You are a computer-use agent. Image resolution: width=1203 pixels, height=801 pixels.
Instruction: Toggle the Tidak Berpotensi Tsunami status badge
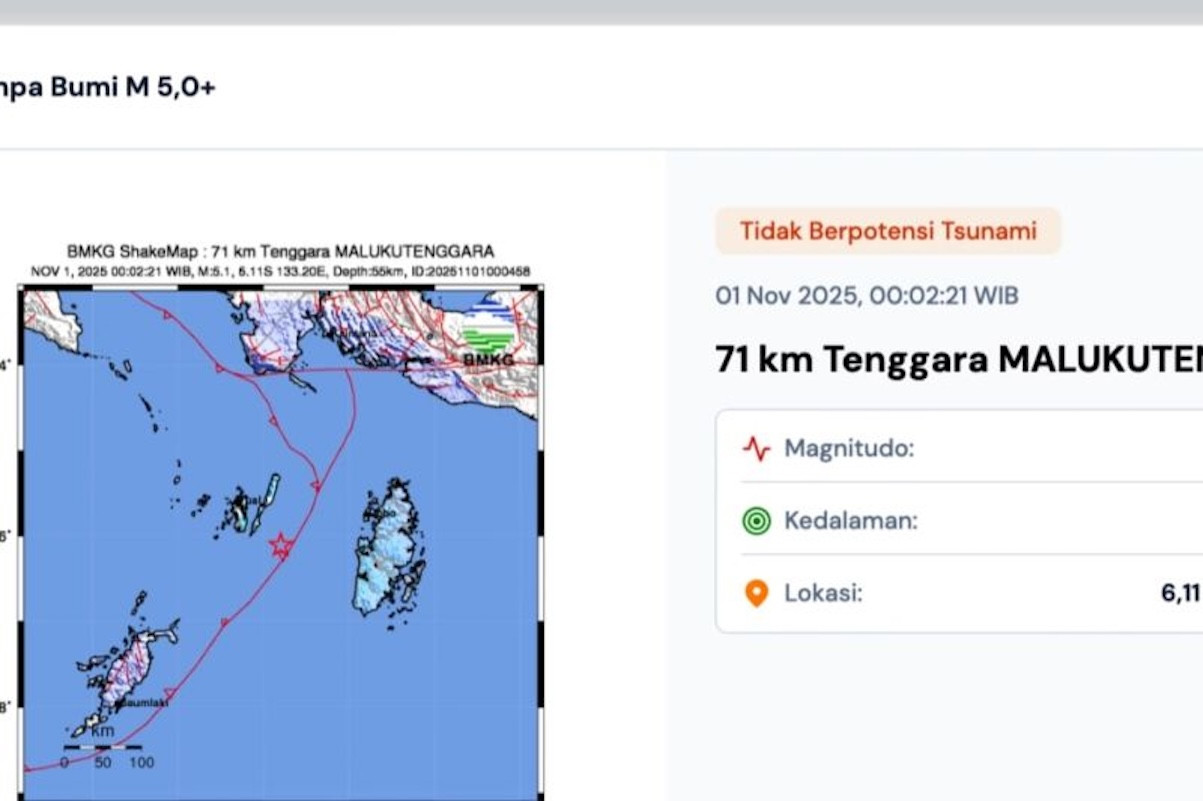pyautogui.click(x=888, y=230)
